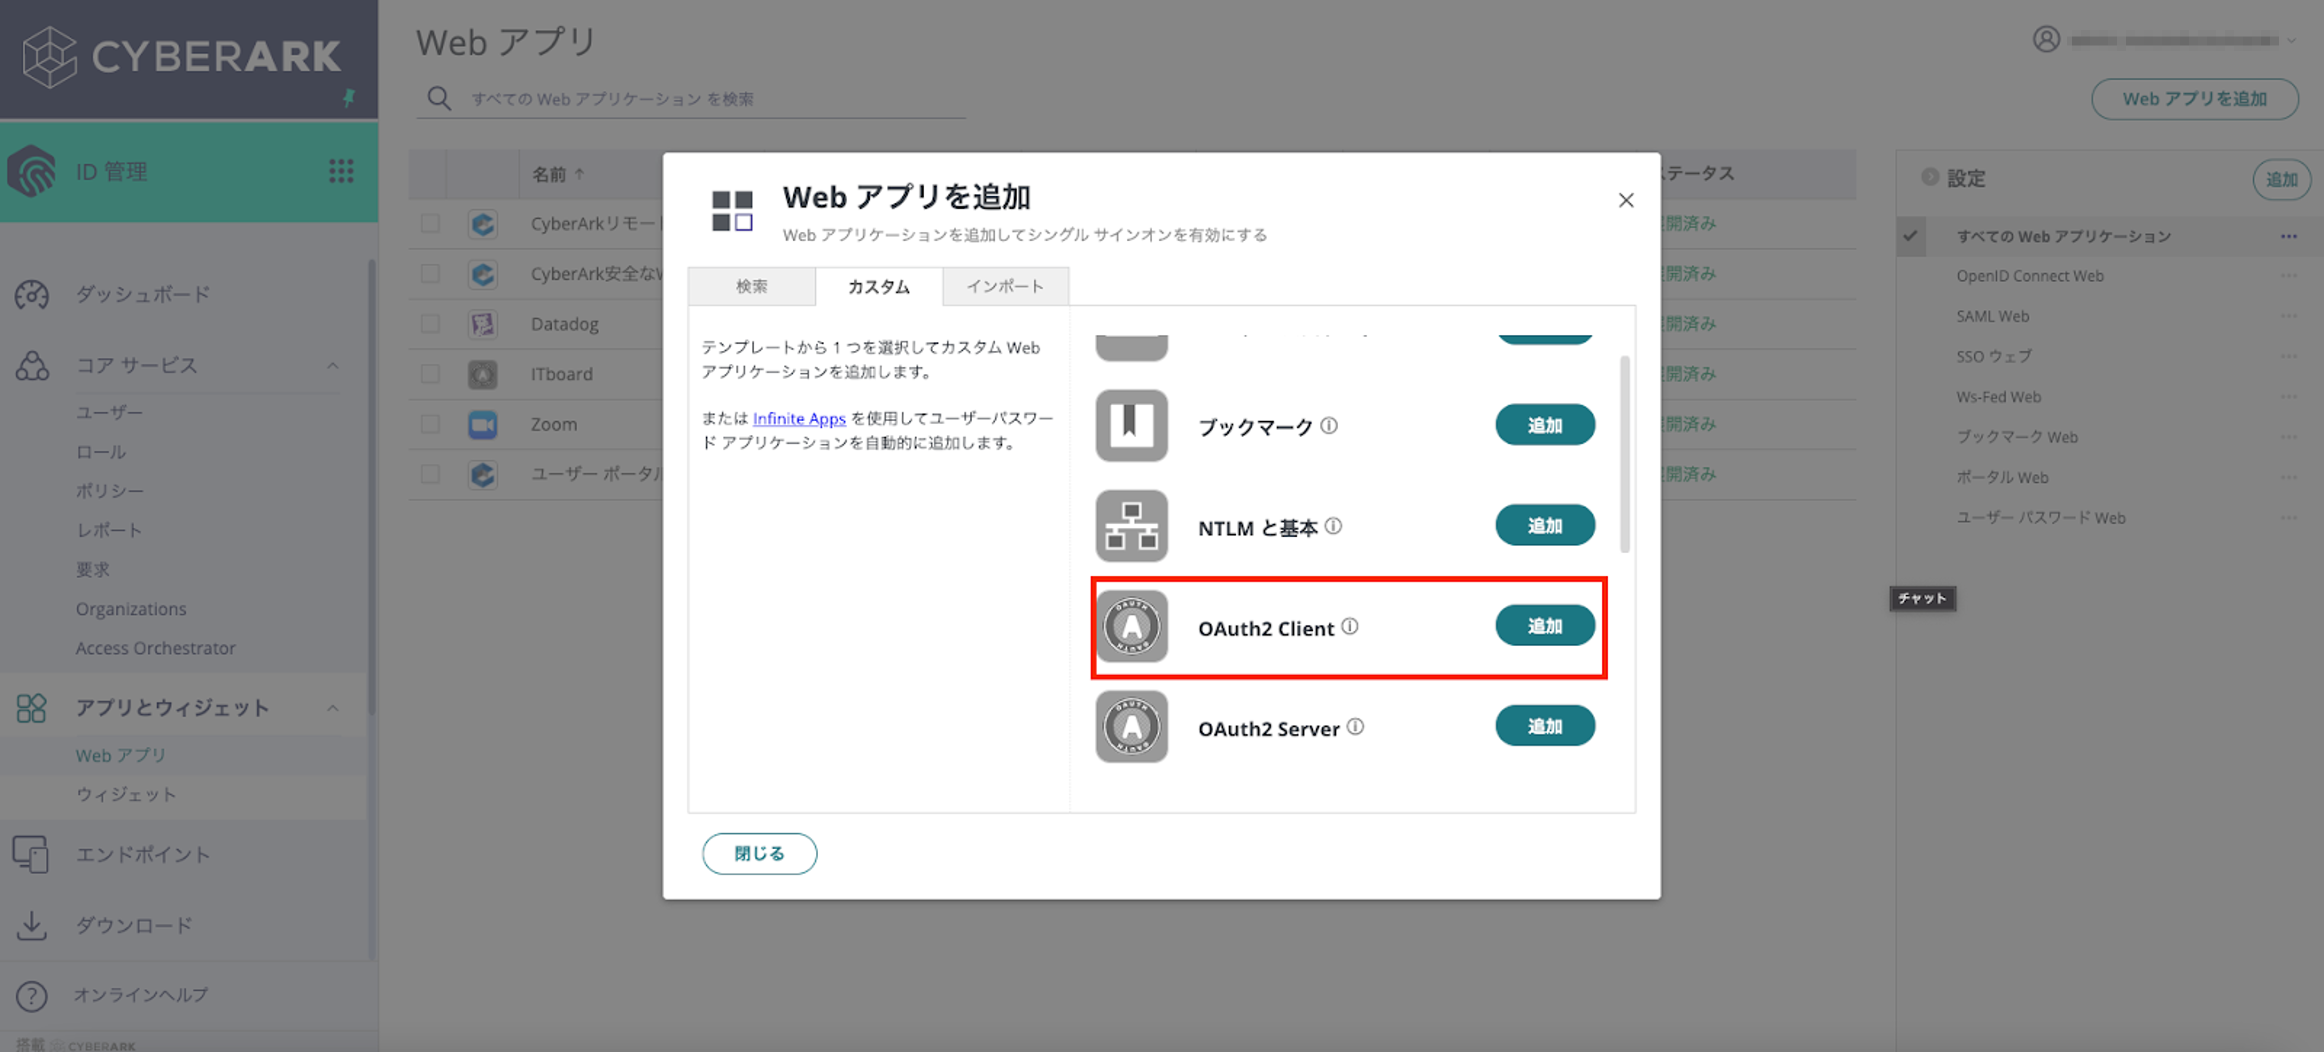The width and height of the screenshot is (2324, 1052).
Task: Collapse the アプリとウィジェット section
Action: tap(333, 708)
